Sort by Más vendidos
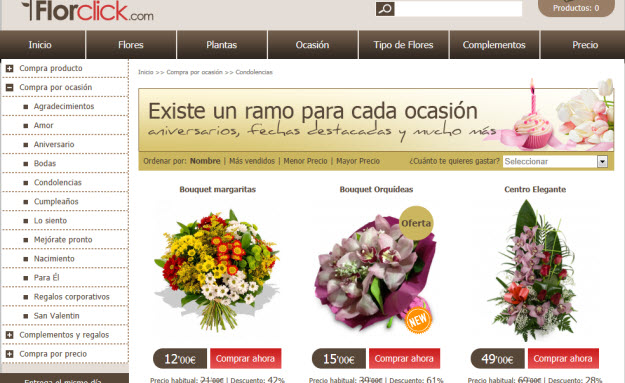 tap(252, 161)
